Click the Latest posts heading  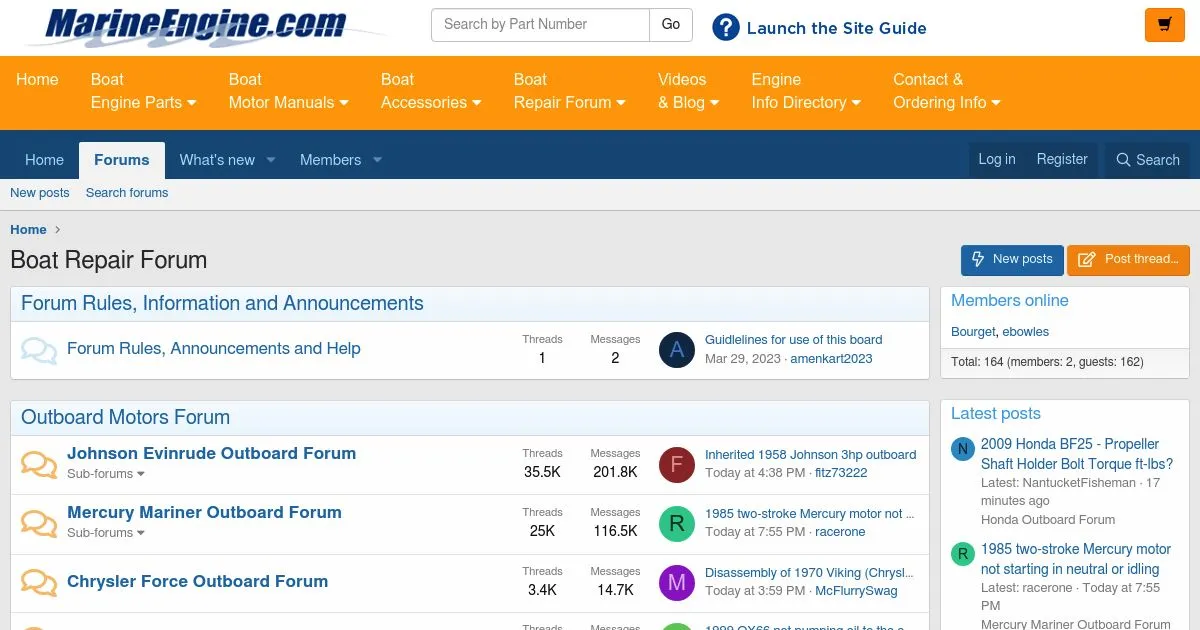pyautogui.click(x=995, y=414)
